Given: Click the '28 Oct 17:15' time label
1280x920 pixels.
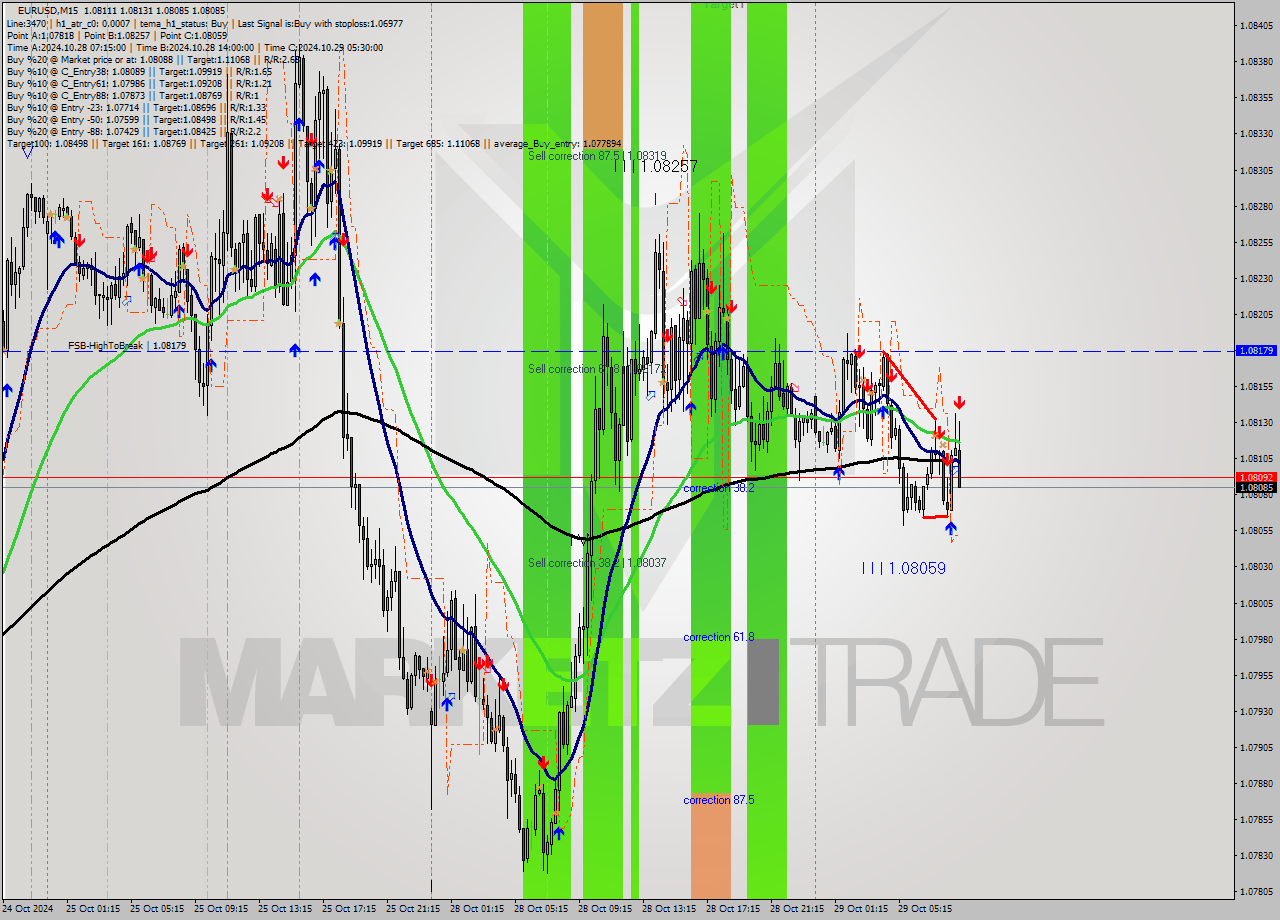Looking at the screenshot, I should point(732,909).
